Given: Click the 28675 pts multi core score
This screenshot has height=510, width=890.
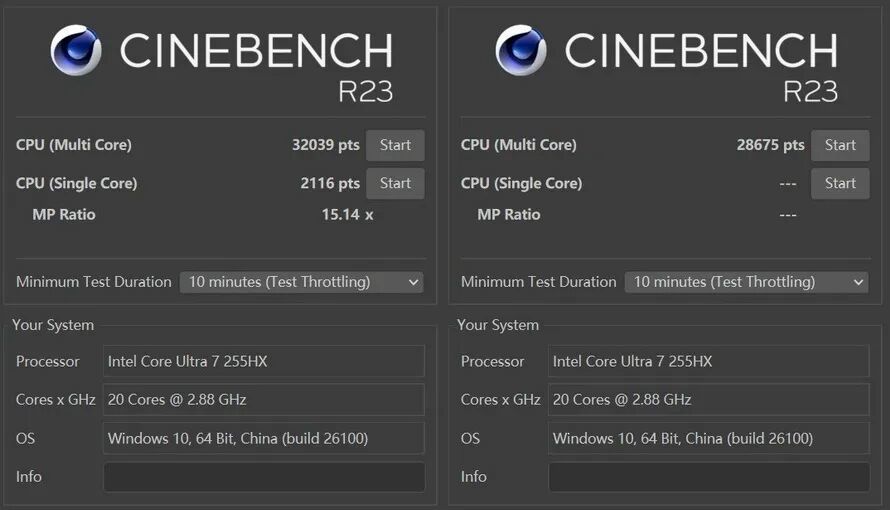Looking at the screenshot, I should pos(770,145).
